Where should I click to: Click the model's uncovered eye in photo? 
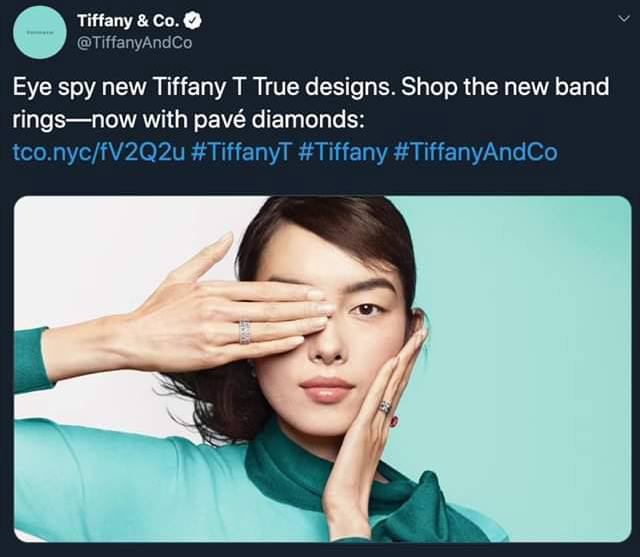click(x=365, y=309)
